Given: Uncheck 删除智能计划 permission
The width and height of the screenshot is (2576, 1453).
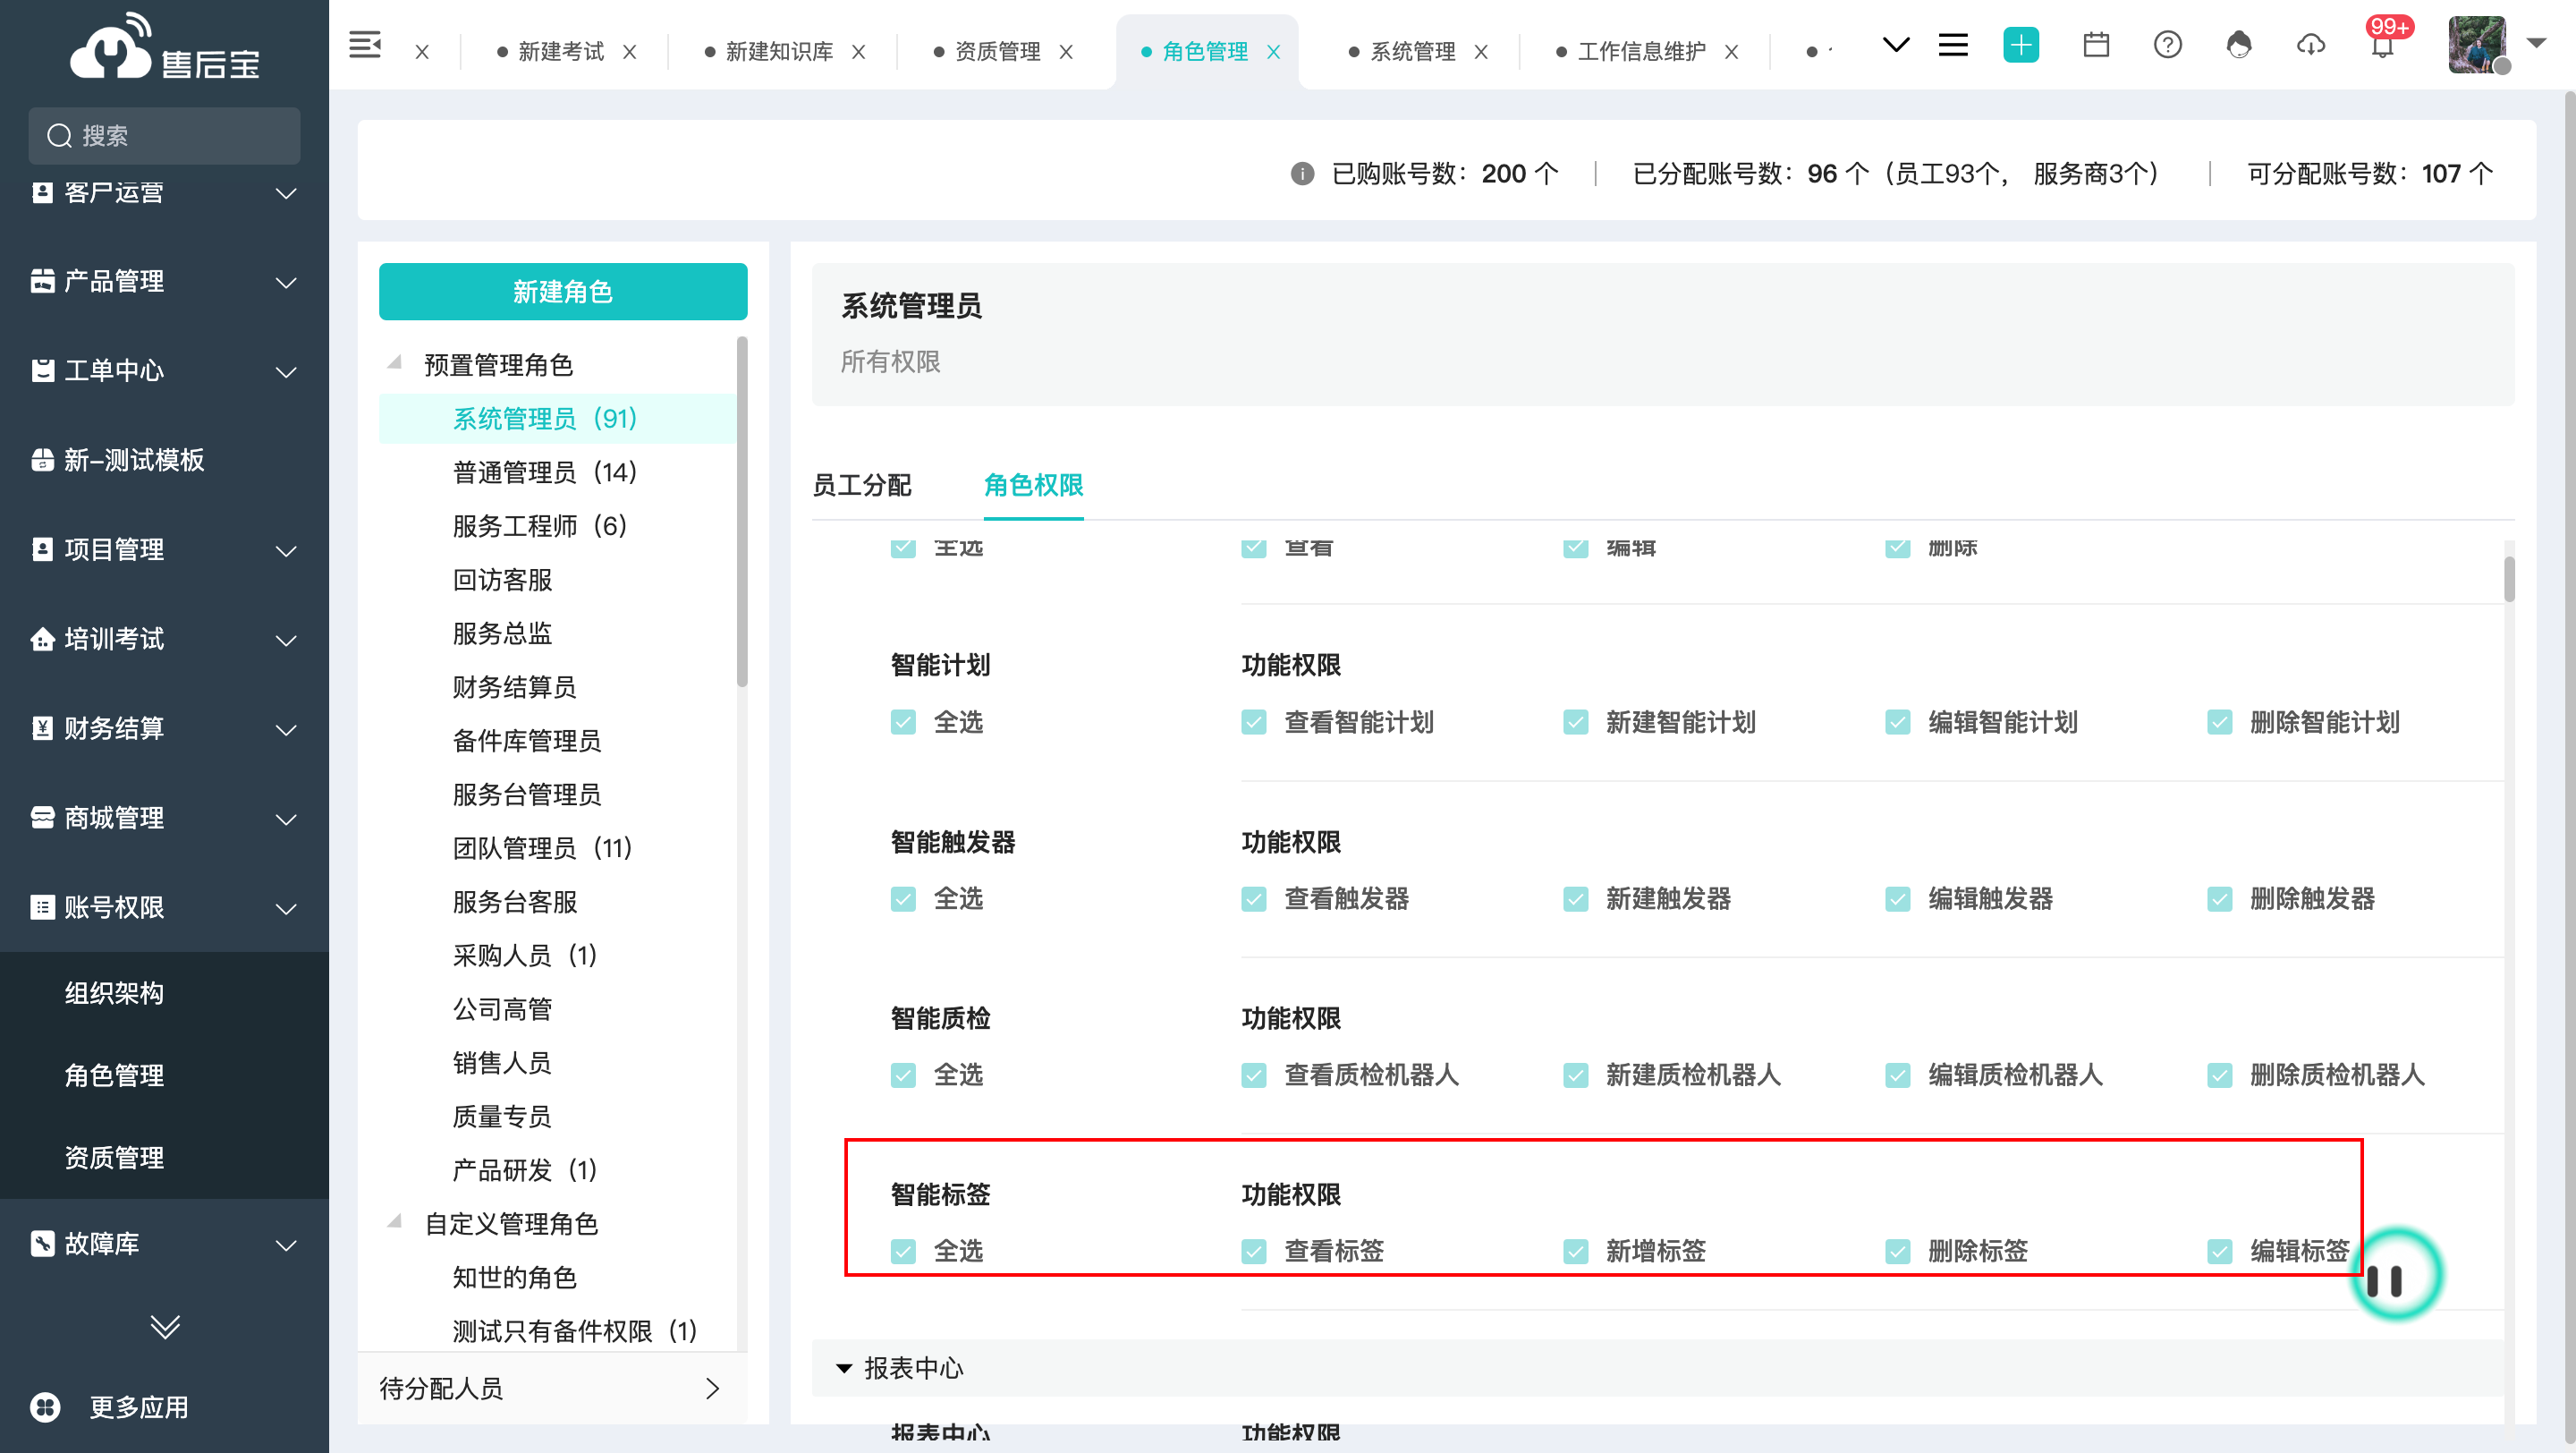Looking at the screenshot, I should [2219, 722].
